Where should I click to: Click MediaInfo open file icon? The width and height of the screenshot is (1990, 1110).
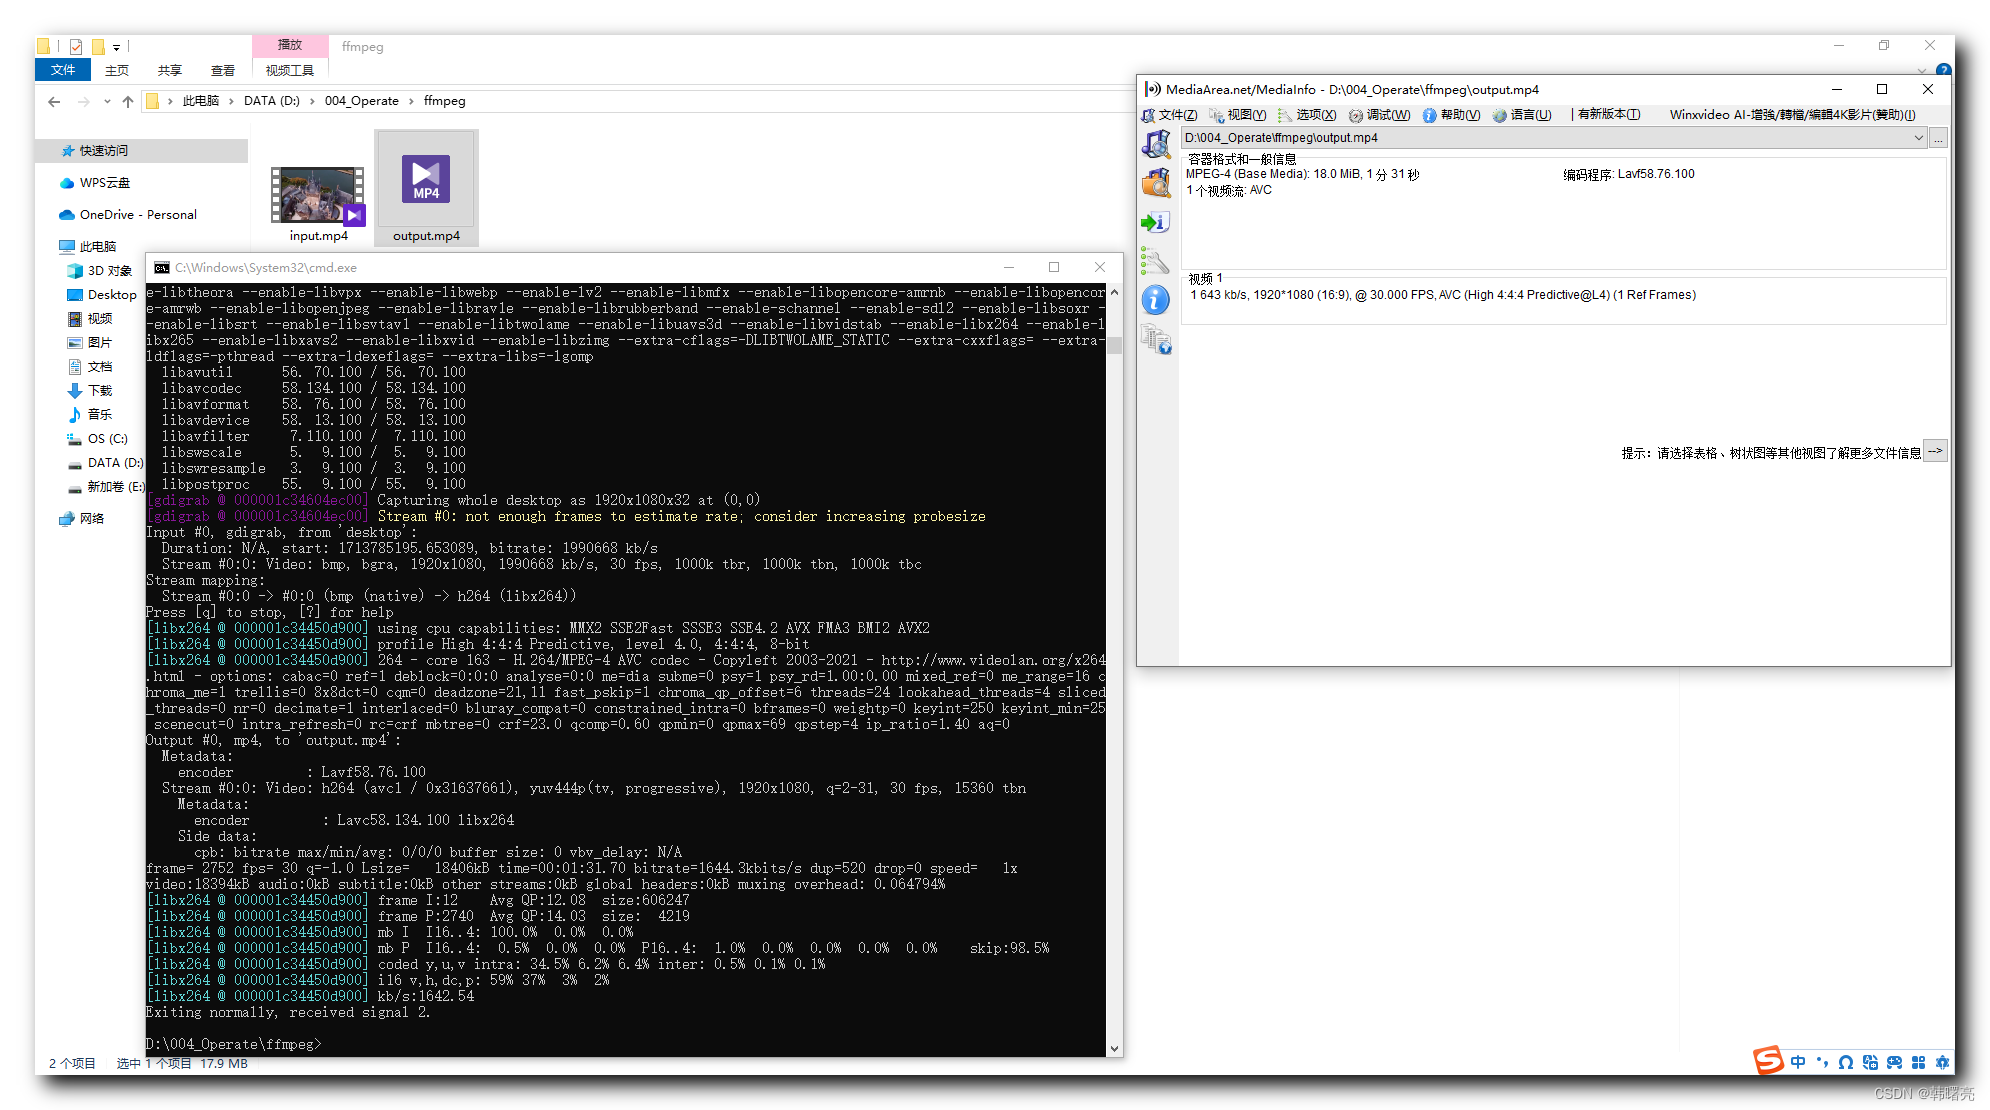click(x=1156, y=145)
